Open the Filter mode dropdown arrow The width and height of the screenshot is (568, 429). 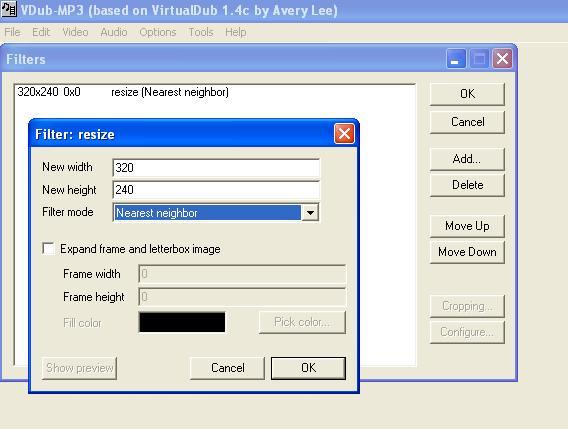click(x=310, y=212)
